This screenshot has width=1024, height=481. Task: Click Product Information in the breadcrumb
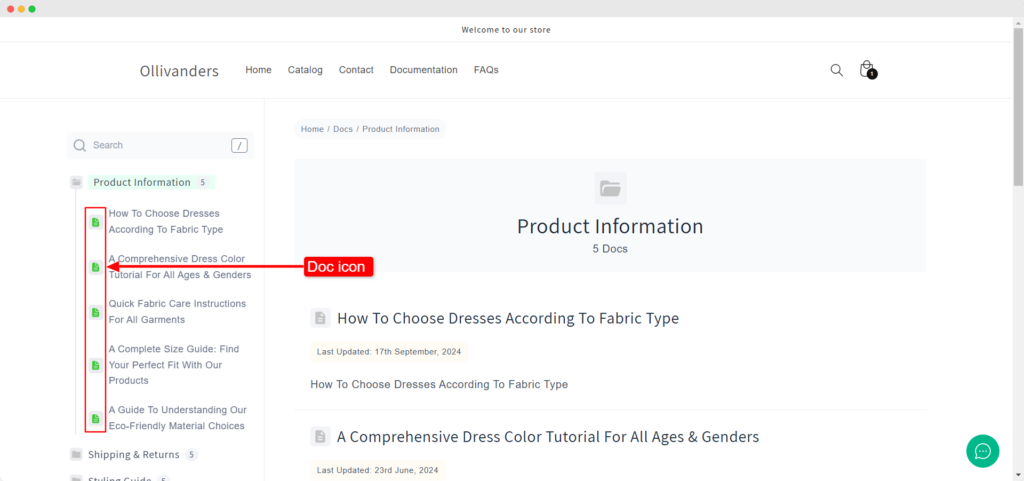coord(401,129)
